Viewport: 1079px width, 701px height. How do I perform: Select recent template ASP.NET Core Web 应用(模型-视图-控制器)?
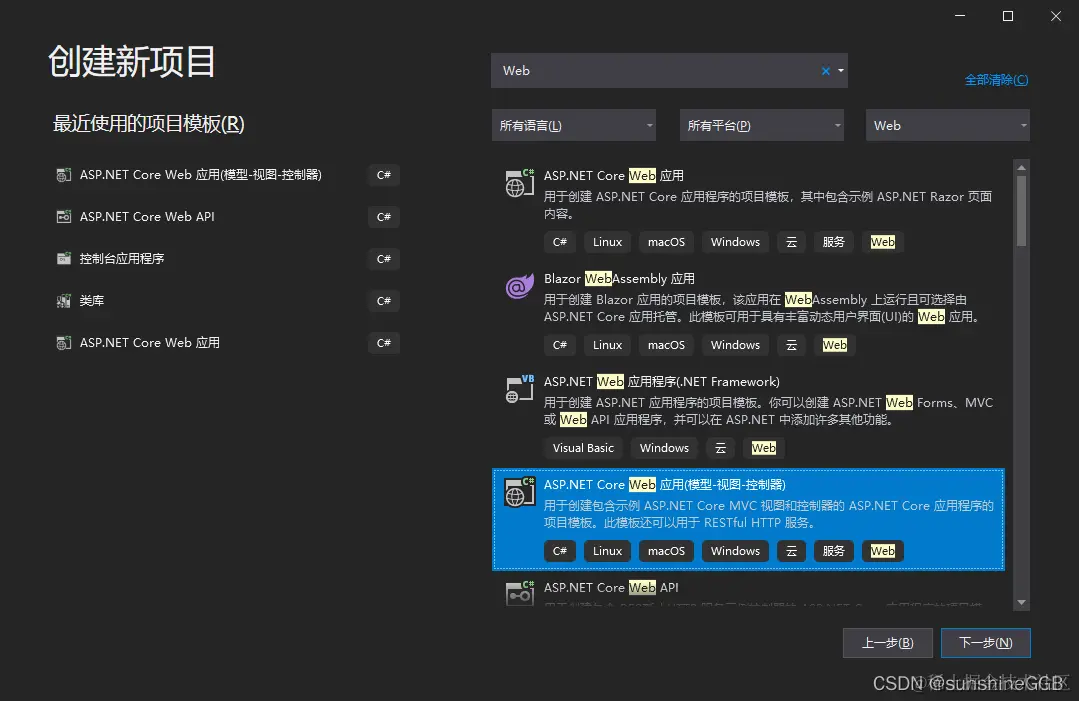227,175
